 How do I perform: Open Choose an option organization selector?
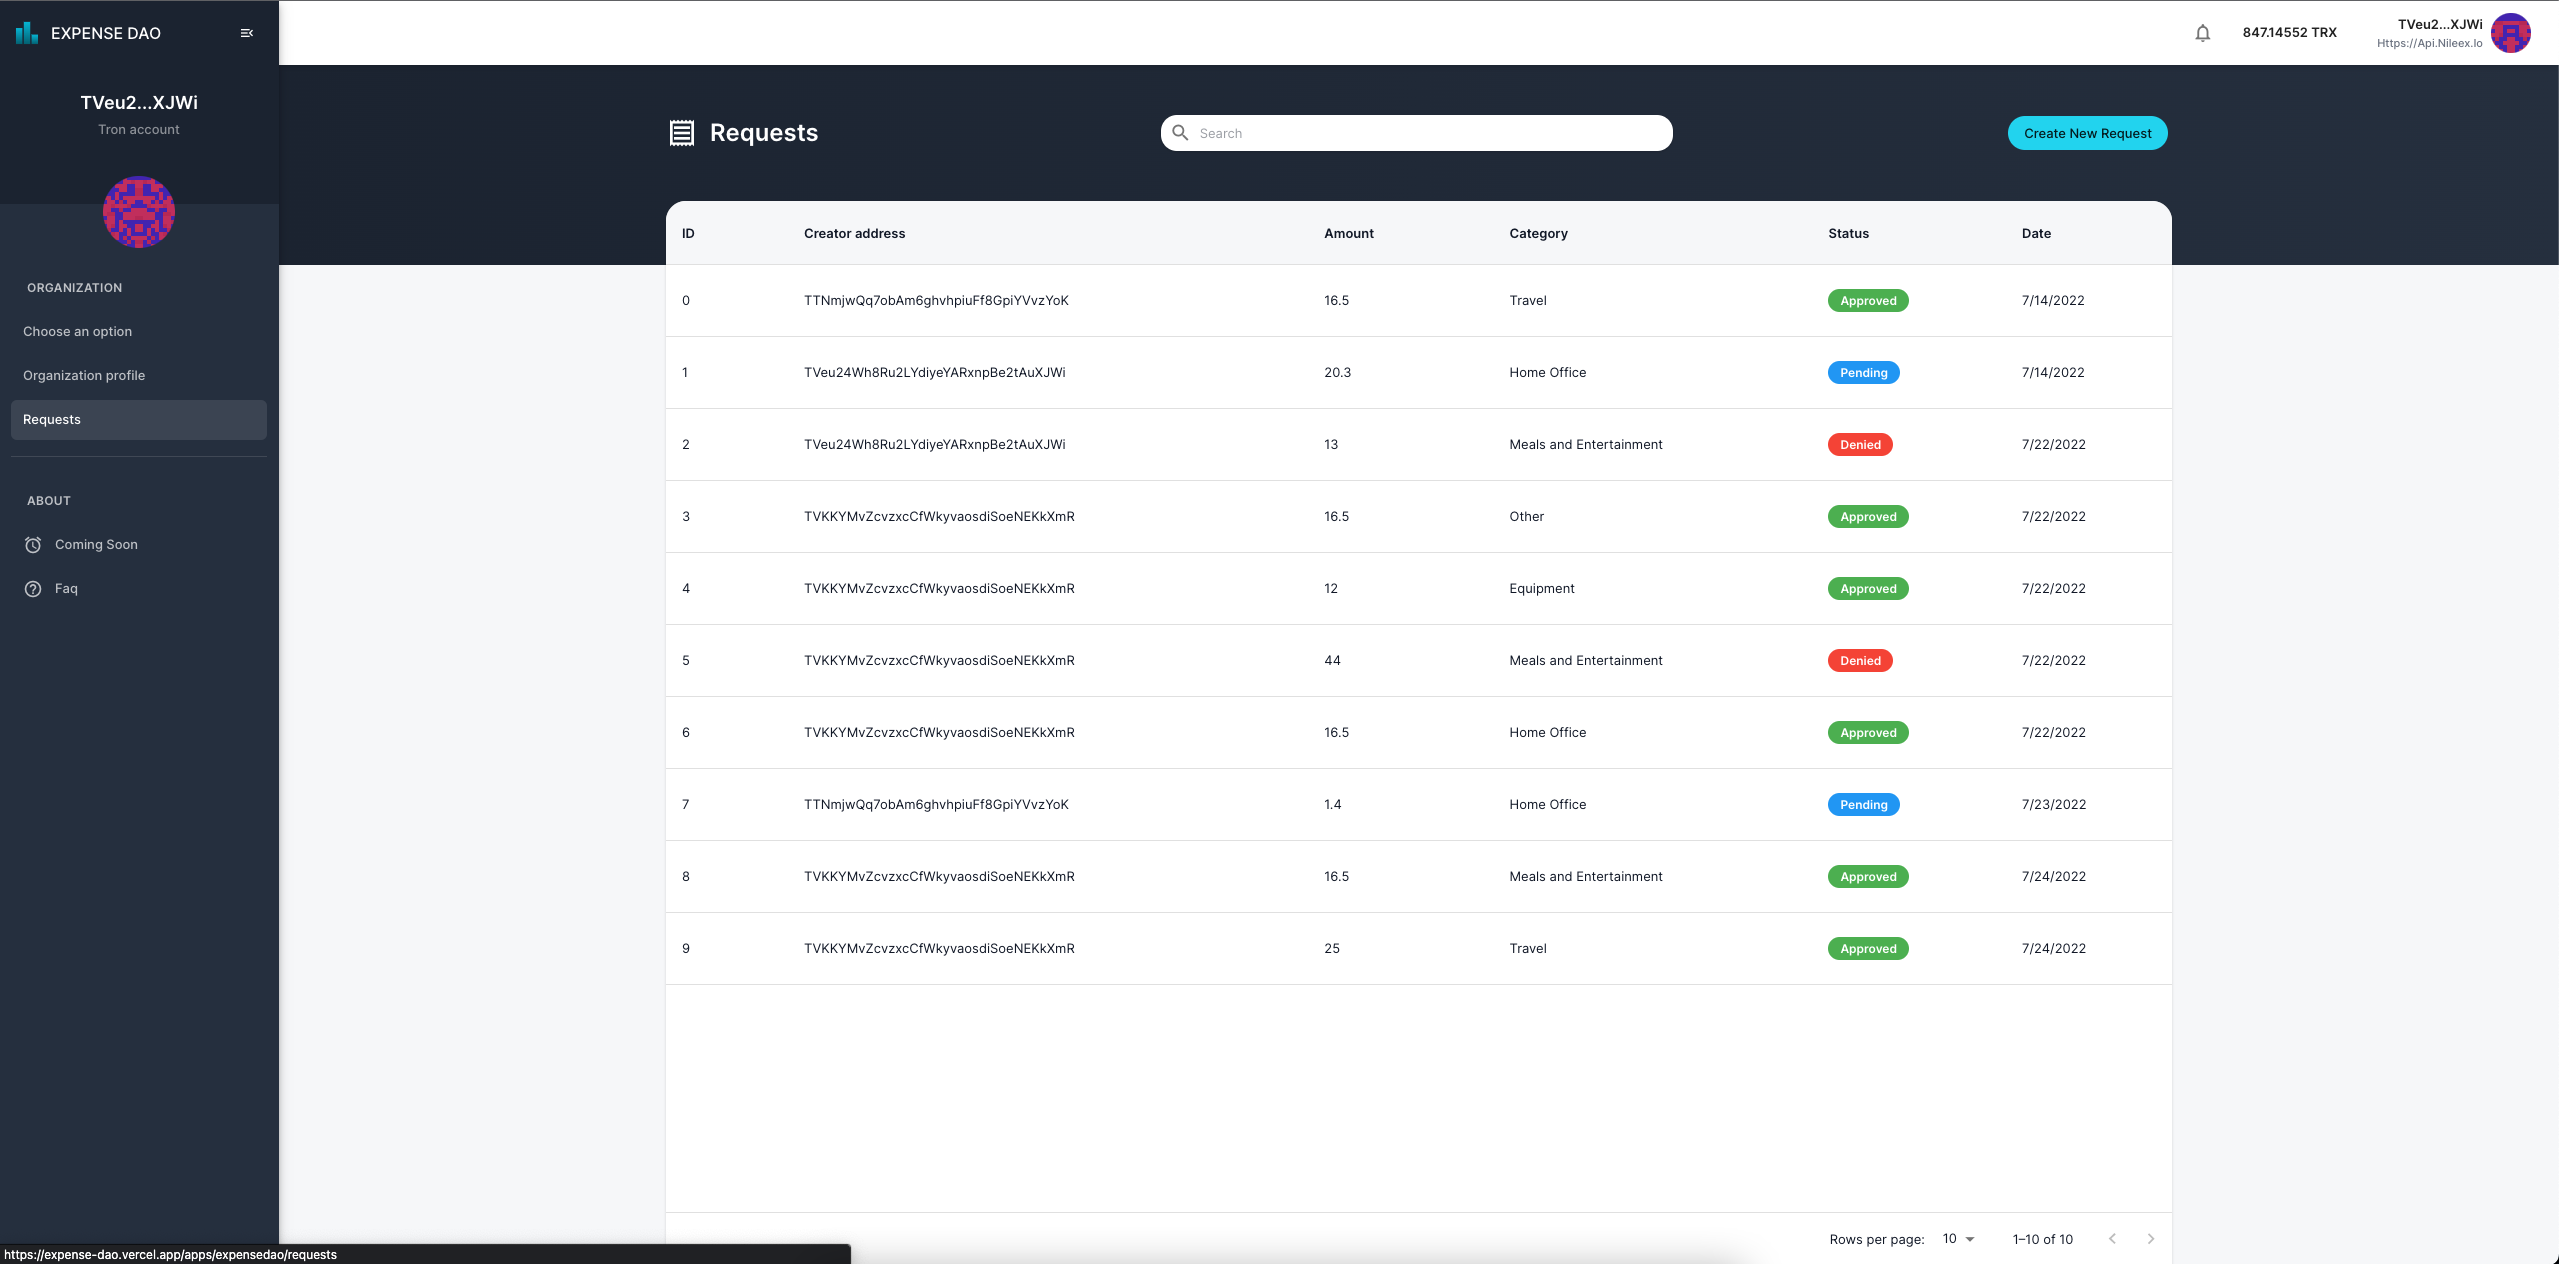[78, 332]
